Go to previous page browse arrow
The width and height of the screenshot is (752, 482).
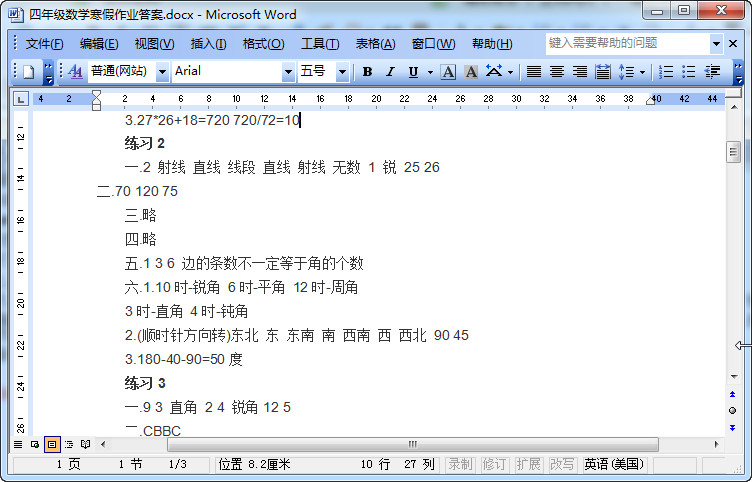(x=733, y=395)
